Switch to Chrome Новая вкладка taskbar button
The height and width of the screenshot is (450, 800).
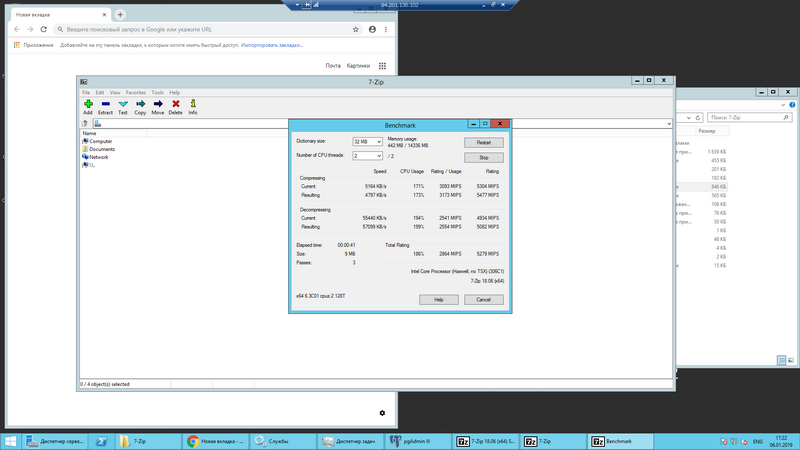click(x=215, y=441)
